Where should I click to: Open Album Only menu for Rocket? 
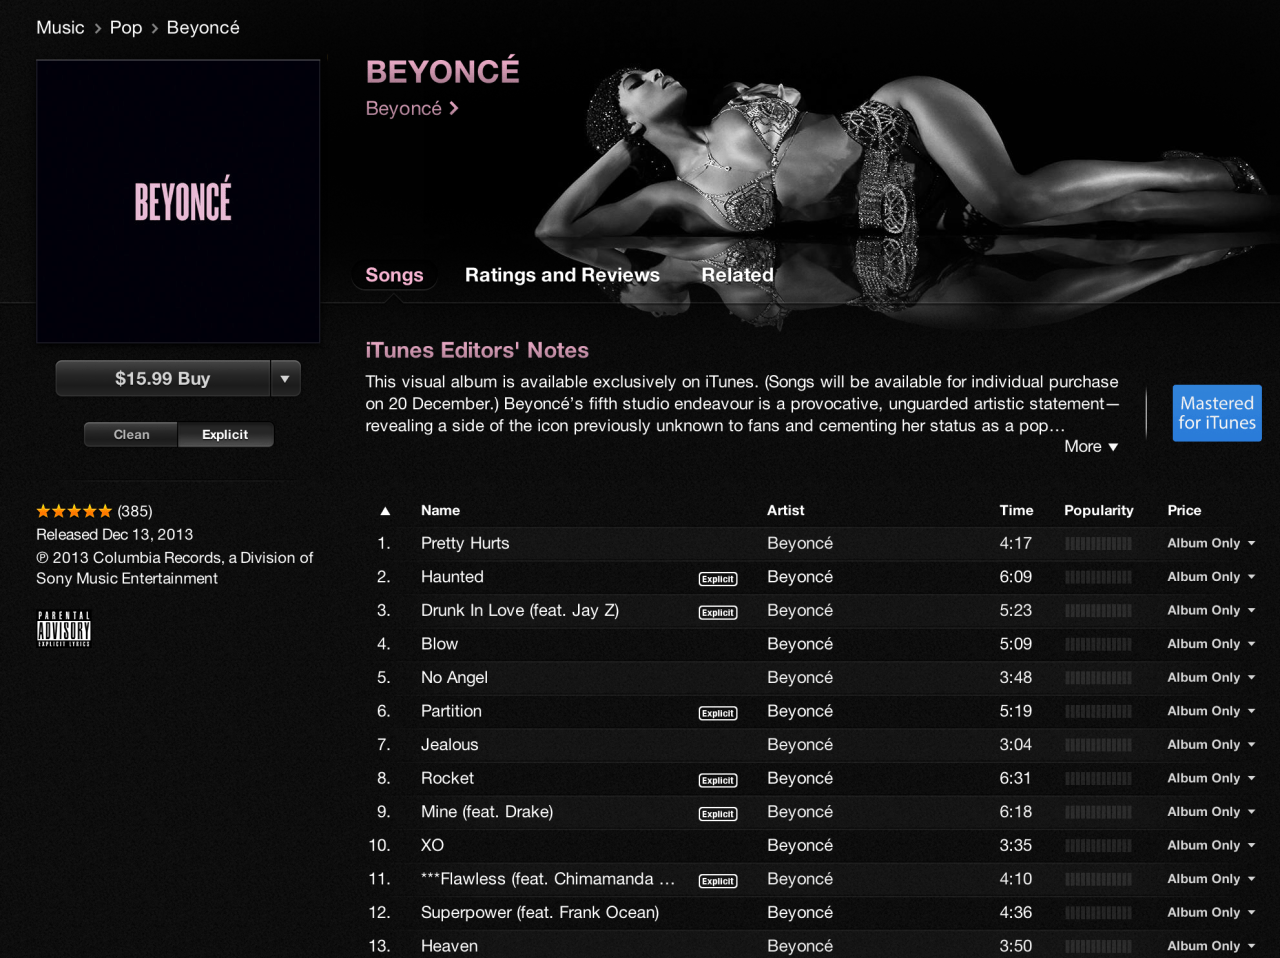pos(1211,778)
